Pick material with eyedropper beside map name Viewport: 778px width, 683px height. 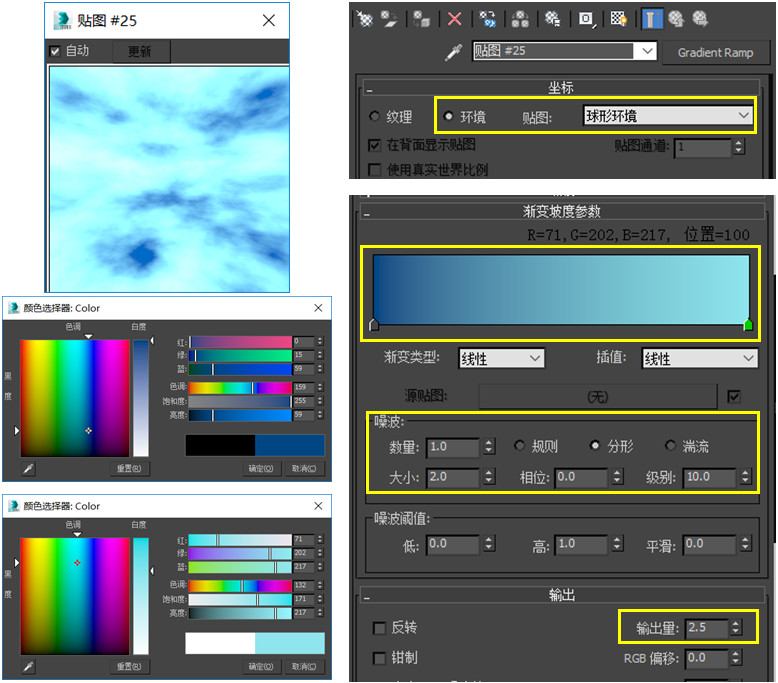click(453, 52)
